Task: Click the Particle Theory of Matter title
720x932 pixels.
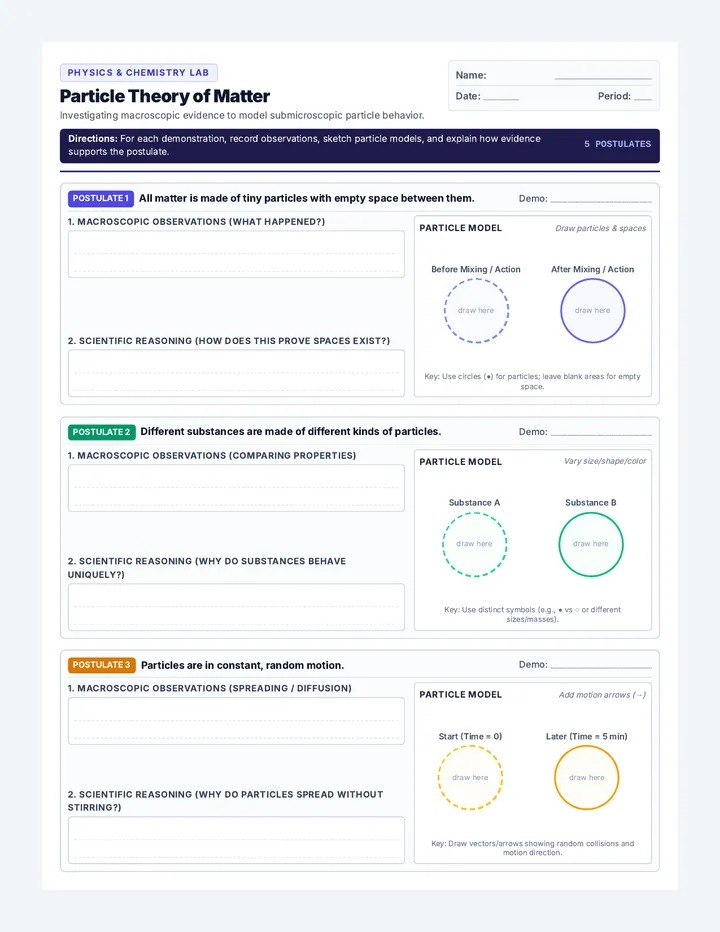Action: click(165, 96)
